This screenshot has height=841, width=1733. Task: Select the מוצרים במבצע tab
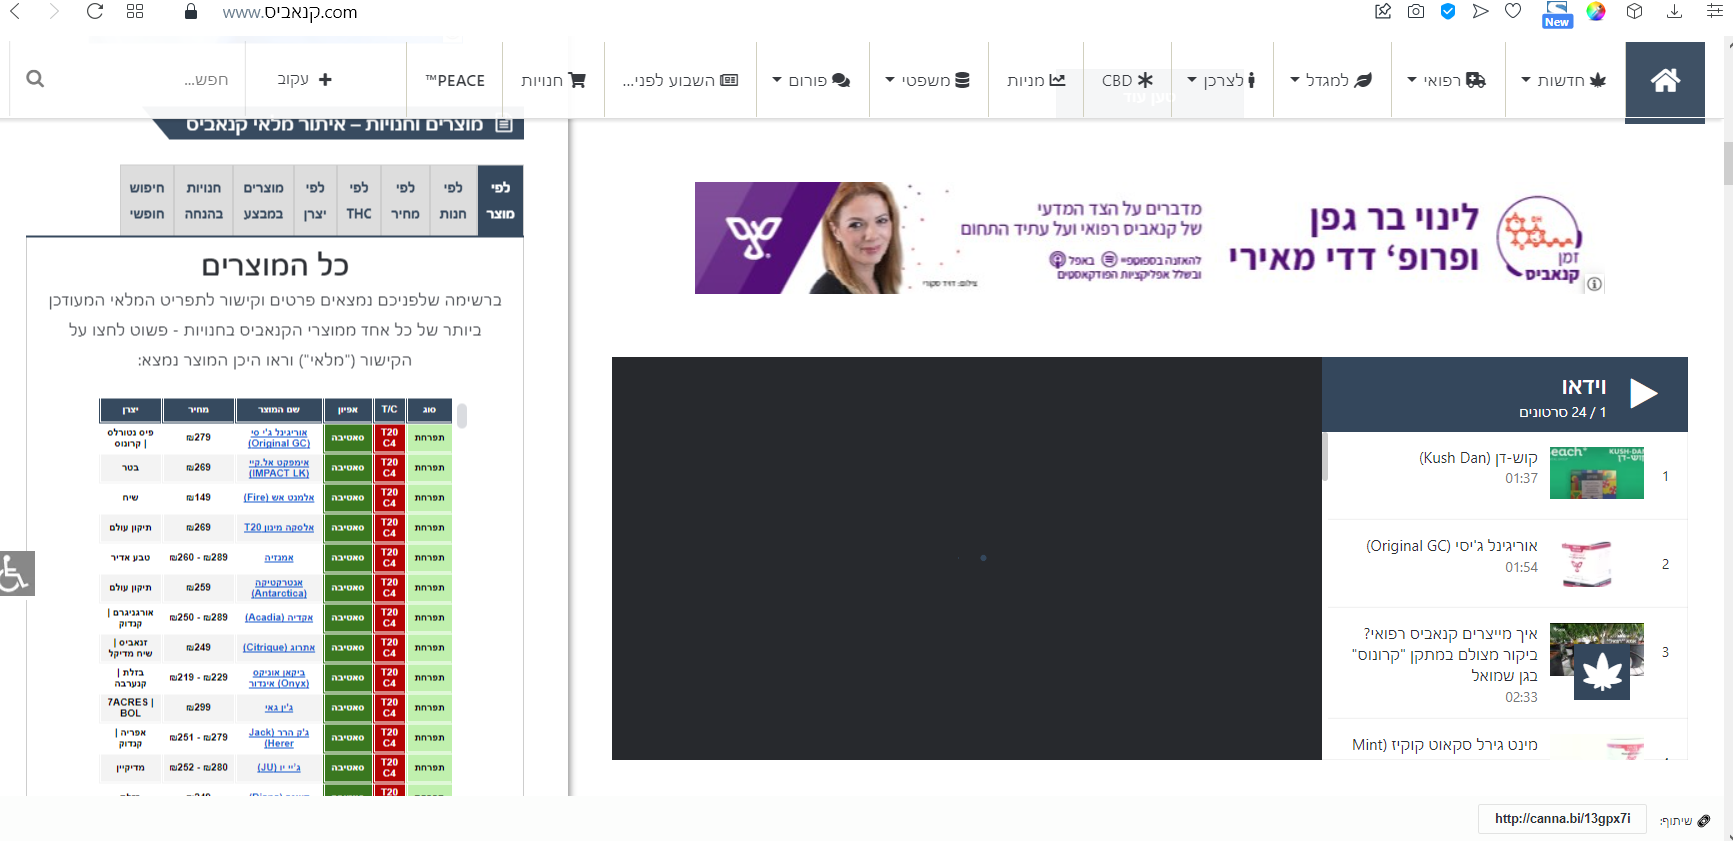click(263, 200)
